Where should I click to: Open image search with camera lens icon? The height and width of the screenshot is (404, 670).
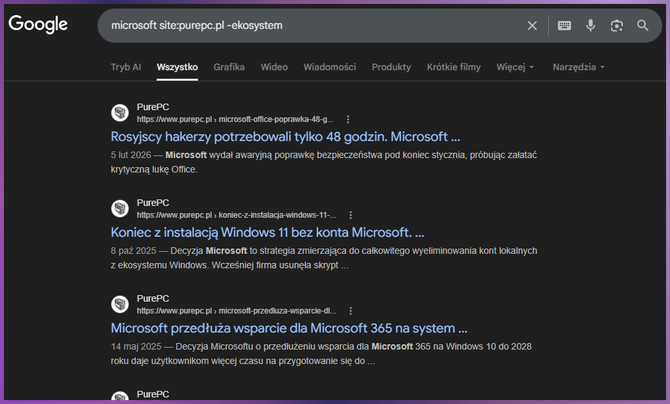point(617,26)
